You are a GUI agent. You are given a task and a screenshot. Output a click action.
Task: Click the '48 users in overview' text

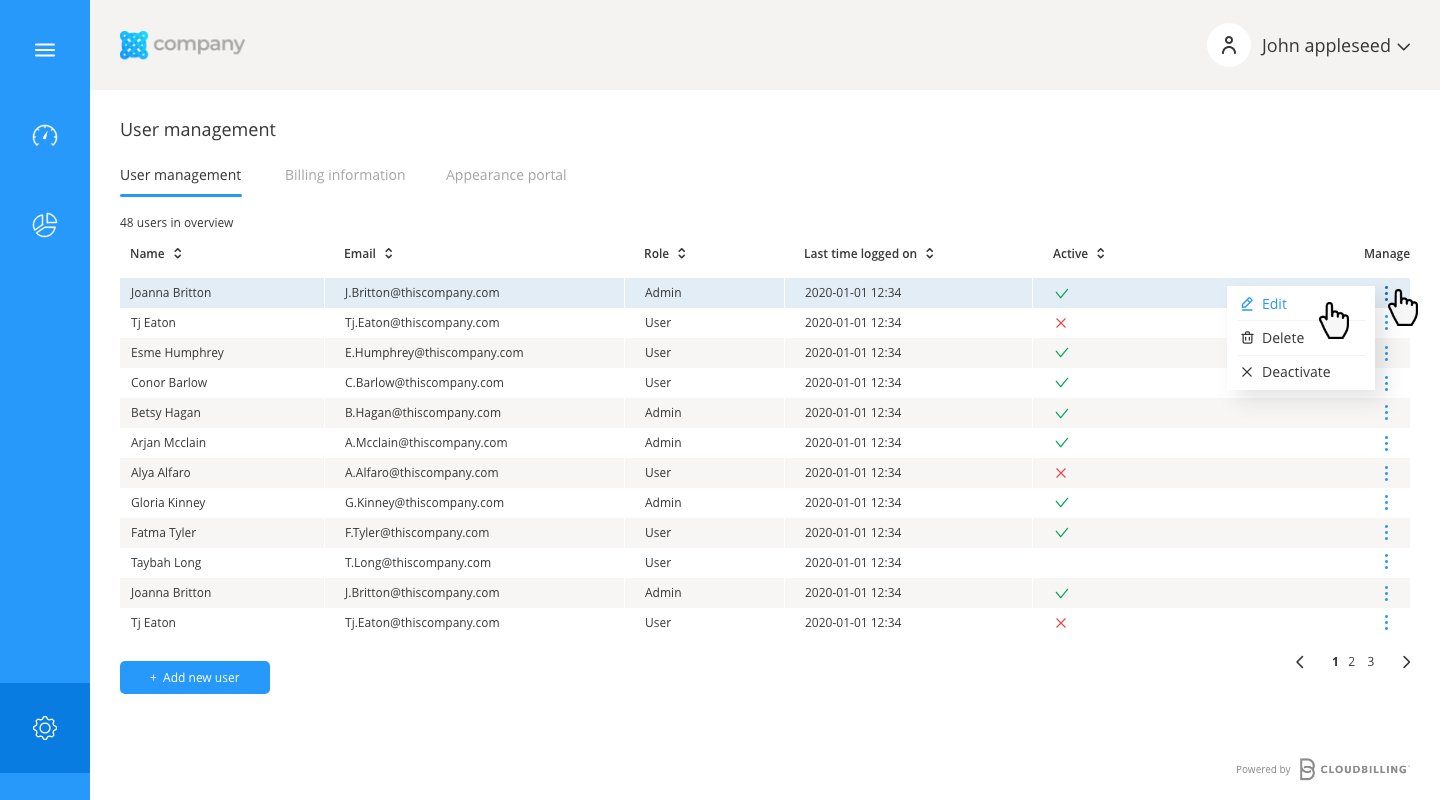[176, 223]
